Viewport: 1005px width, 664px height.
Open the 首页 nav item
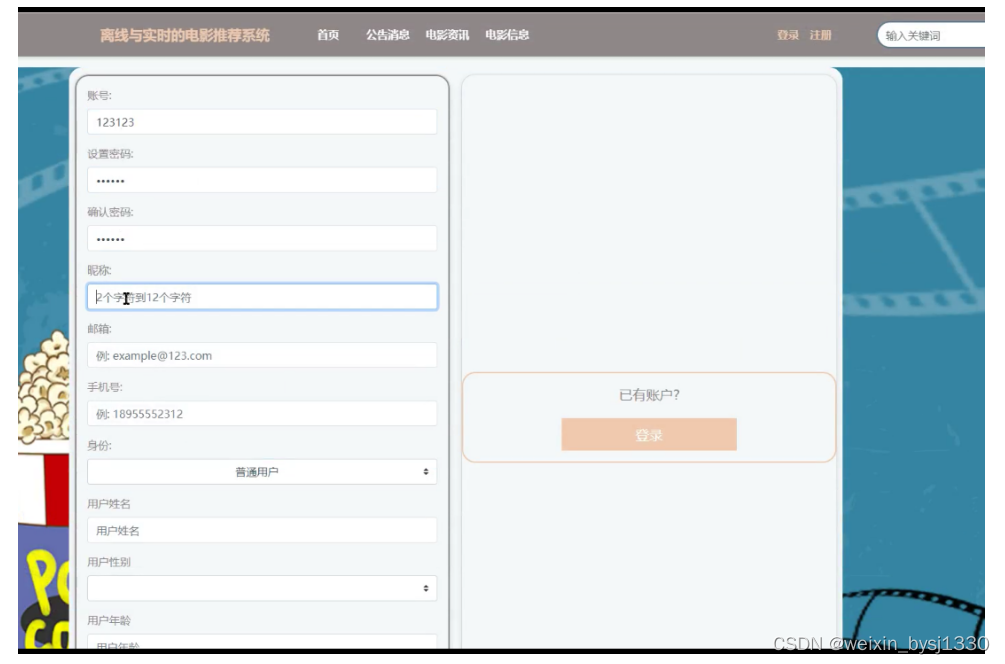point(328,35)
